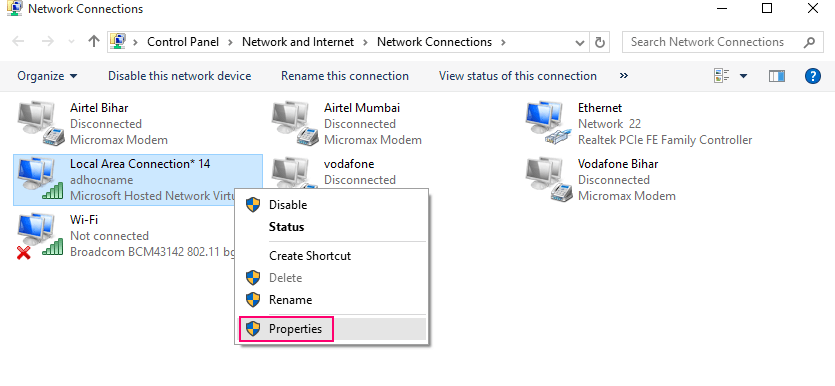Image resolution: width=835 pixels, height=386 pixels.
Task: Click the greyed Delete menu entry
Action: click(x=332, y=278)
